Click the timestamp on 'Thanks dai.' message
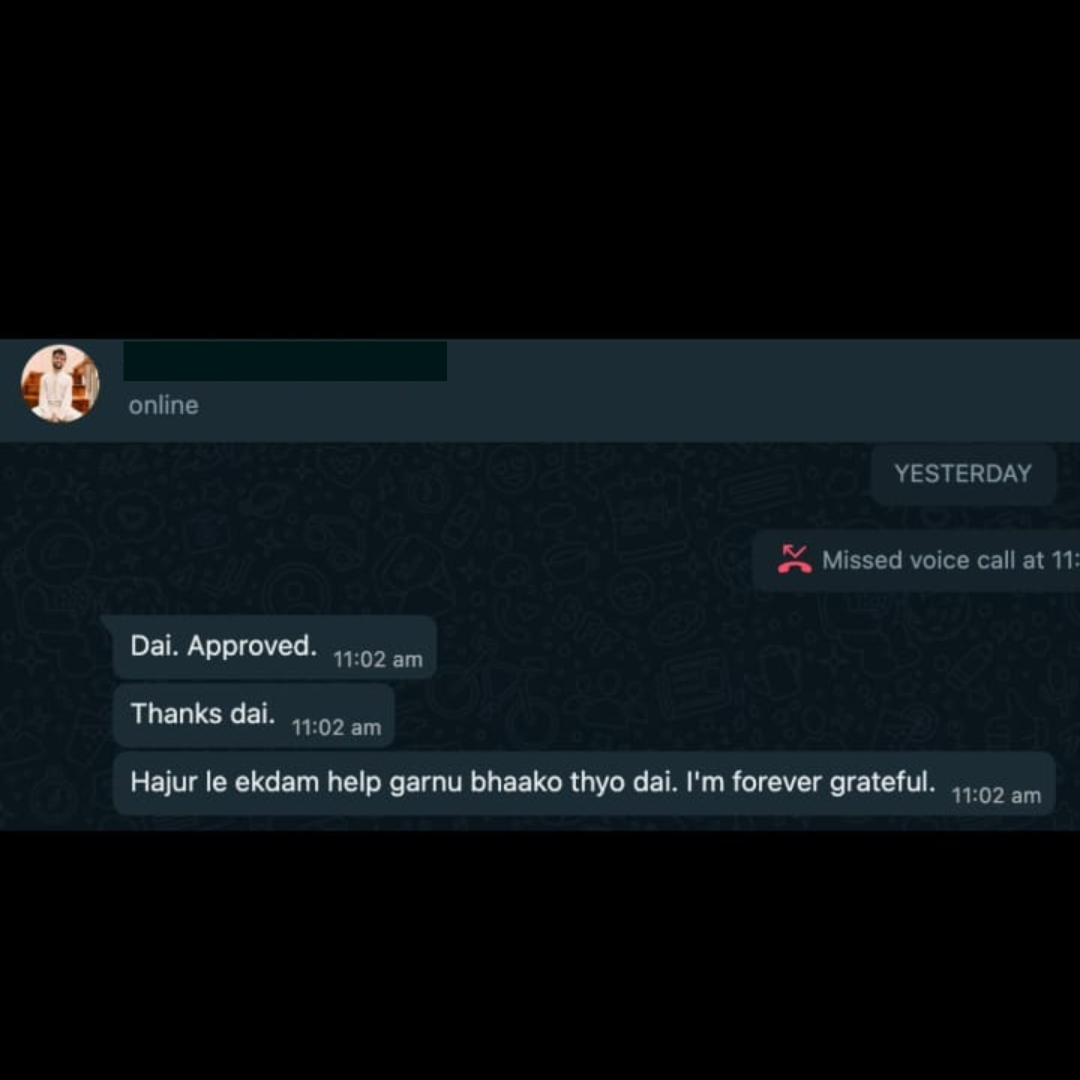Screen dimensions: 1080x1080 point(336,727)
